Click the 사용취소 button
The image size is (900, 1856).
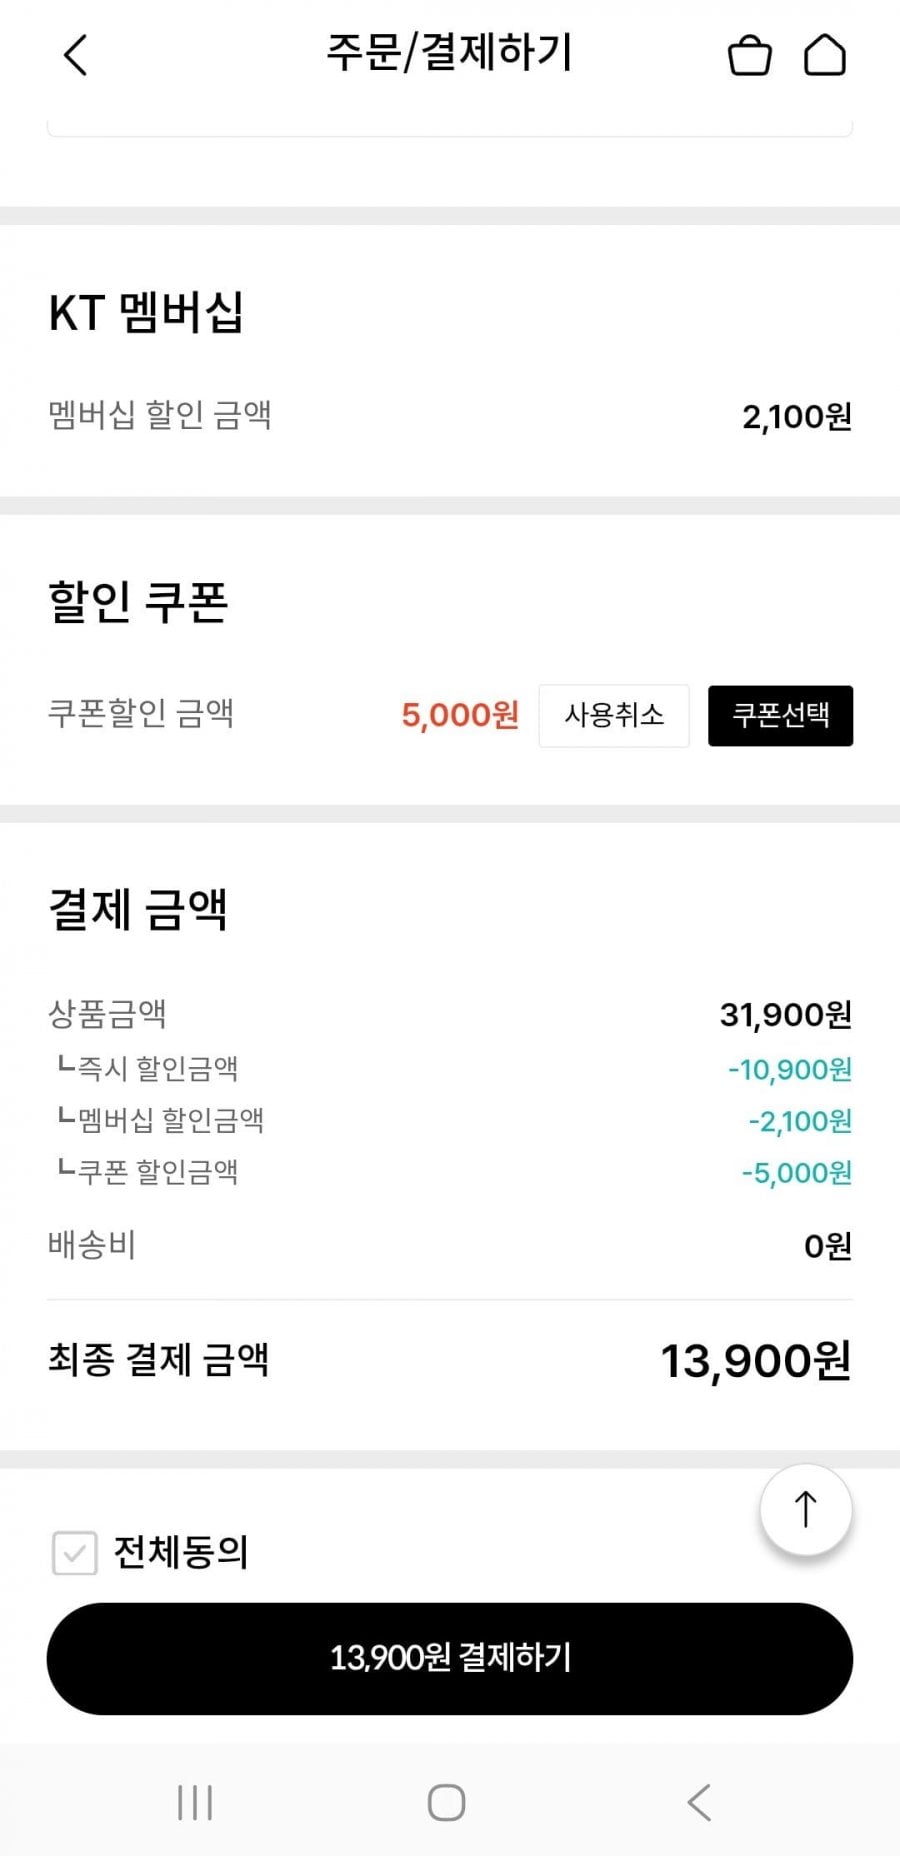pos(614,715)
